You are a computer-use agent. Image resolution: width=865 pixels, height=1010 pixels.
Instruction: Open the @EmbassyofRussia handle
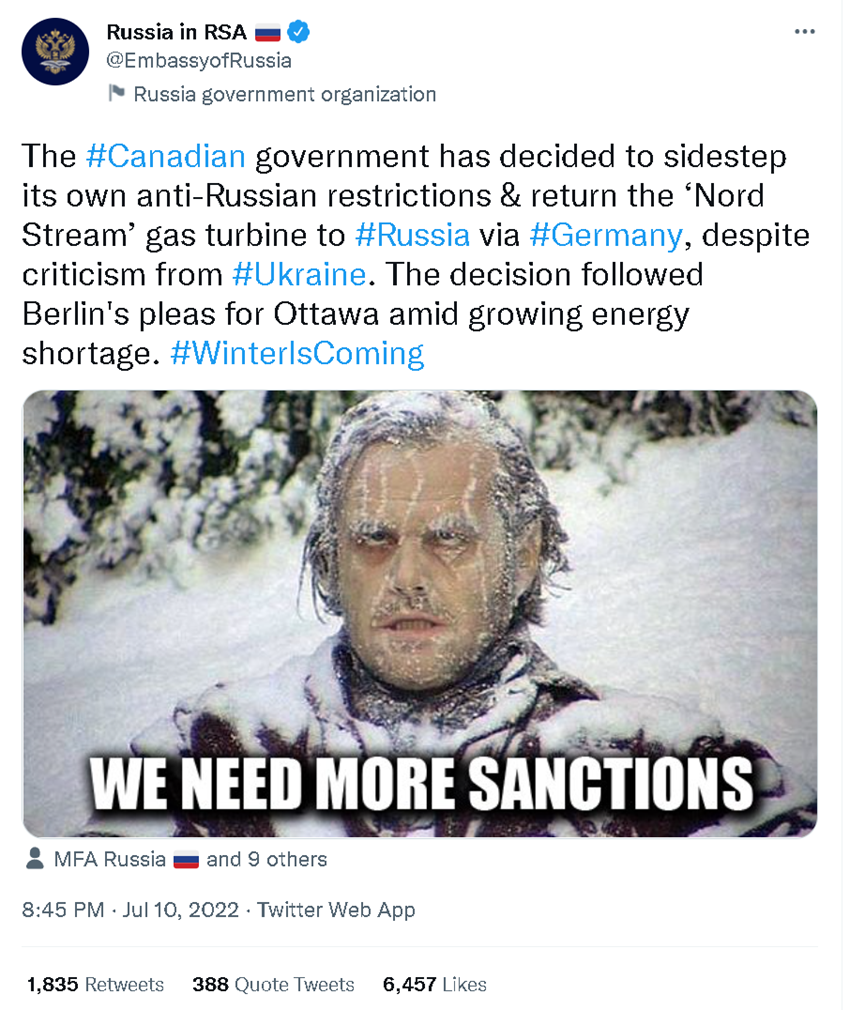tap(199, 61)
